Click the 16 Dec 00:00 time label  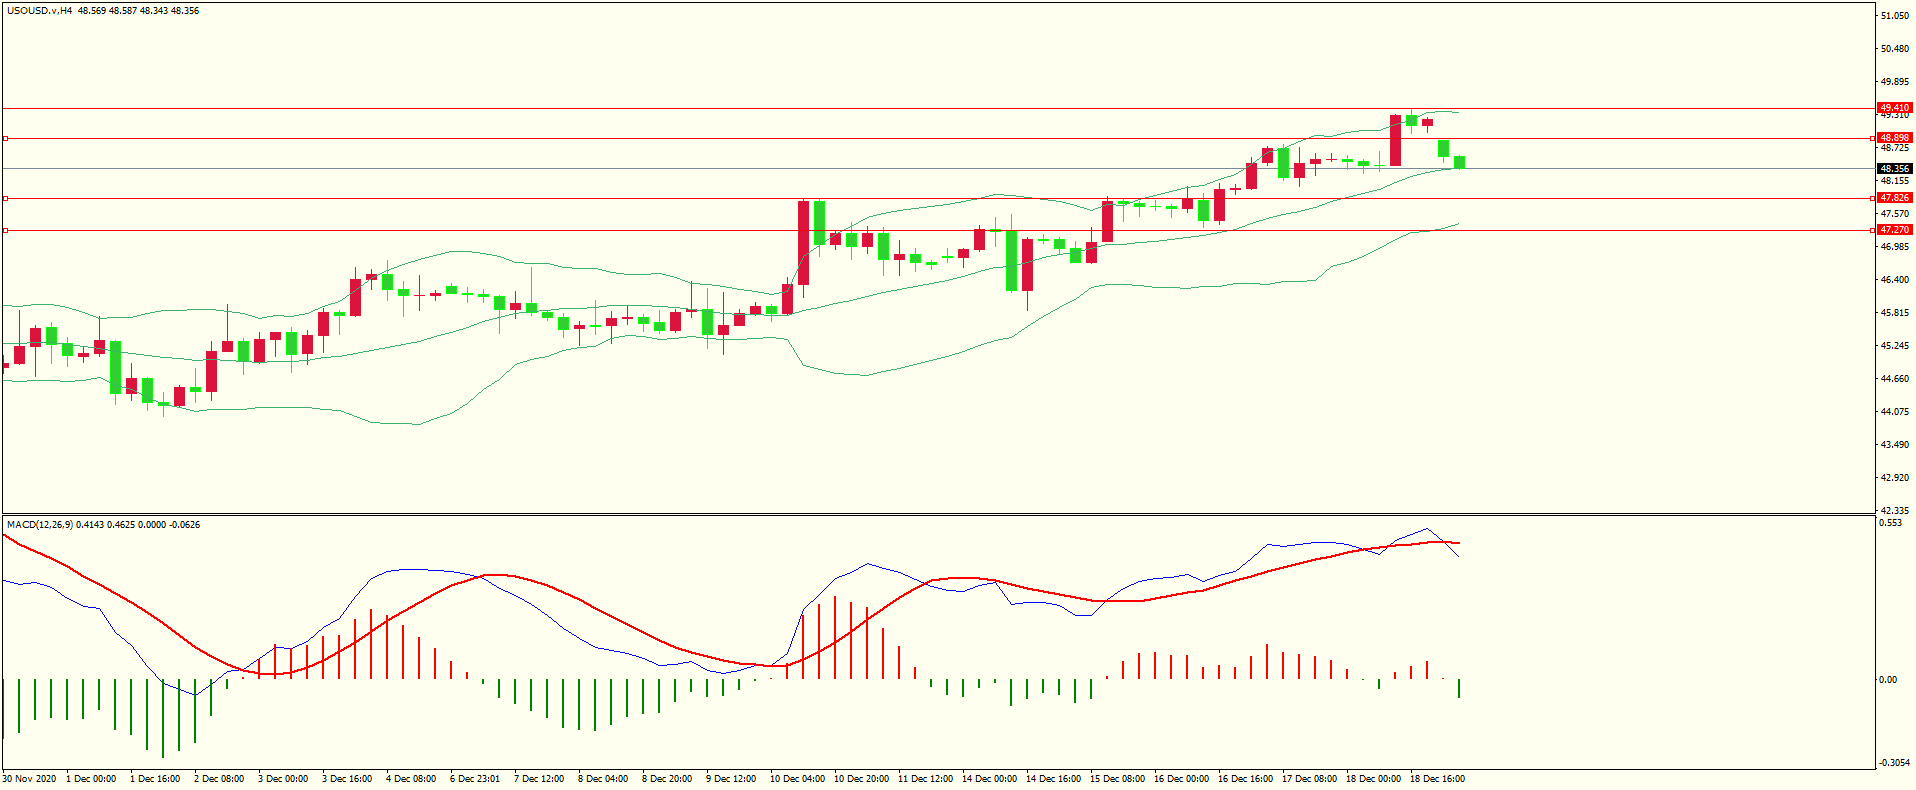click(x=1181, y=779)
